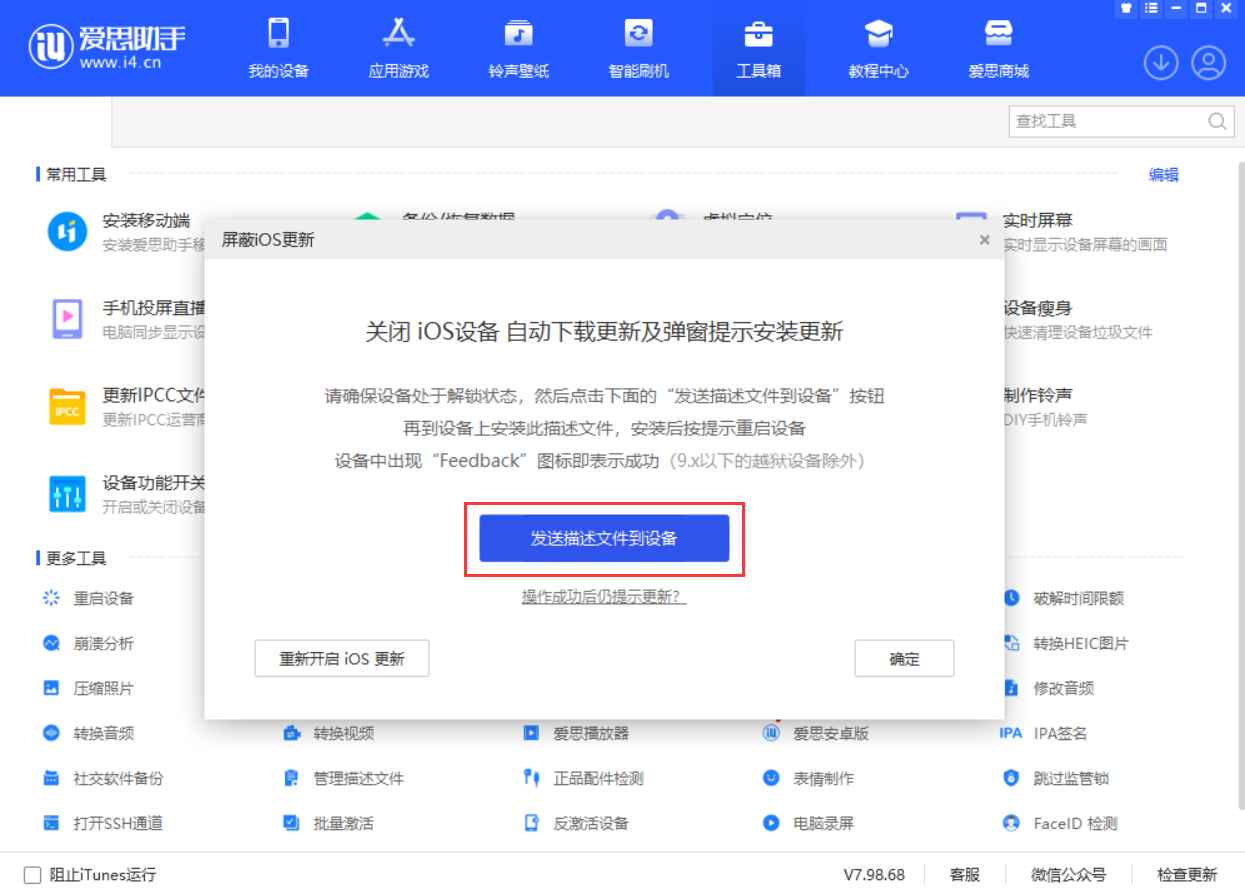1245x895 pixels.
Task: Click into the 查找工具 search field
Action: [x=1105, y=122]
